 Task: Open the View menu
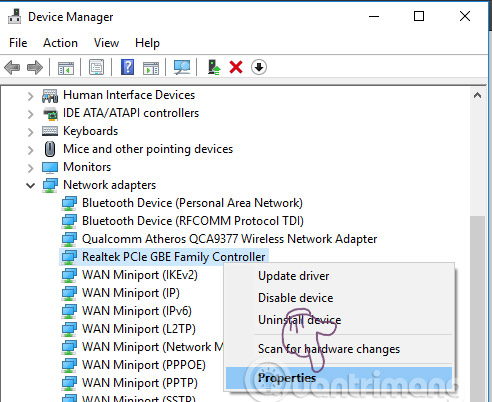click(106, 43)
